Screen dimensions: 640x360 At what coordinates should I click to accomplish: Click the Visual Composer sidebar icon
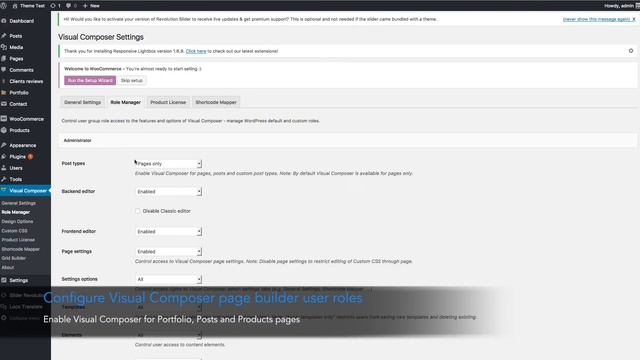coord(4,190)
